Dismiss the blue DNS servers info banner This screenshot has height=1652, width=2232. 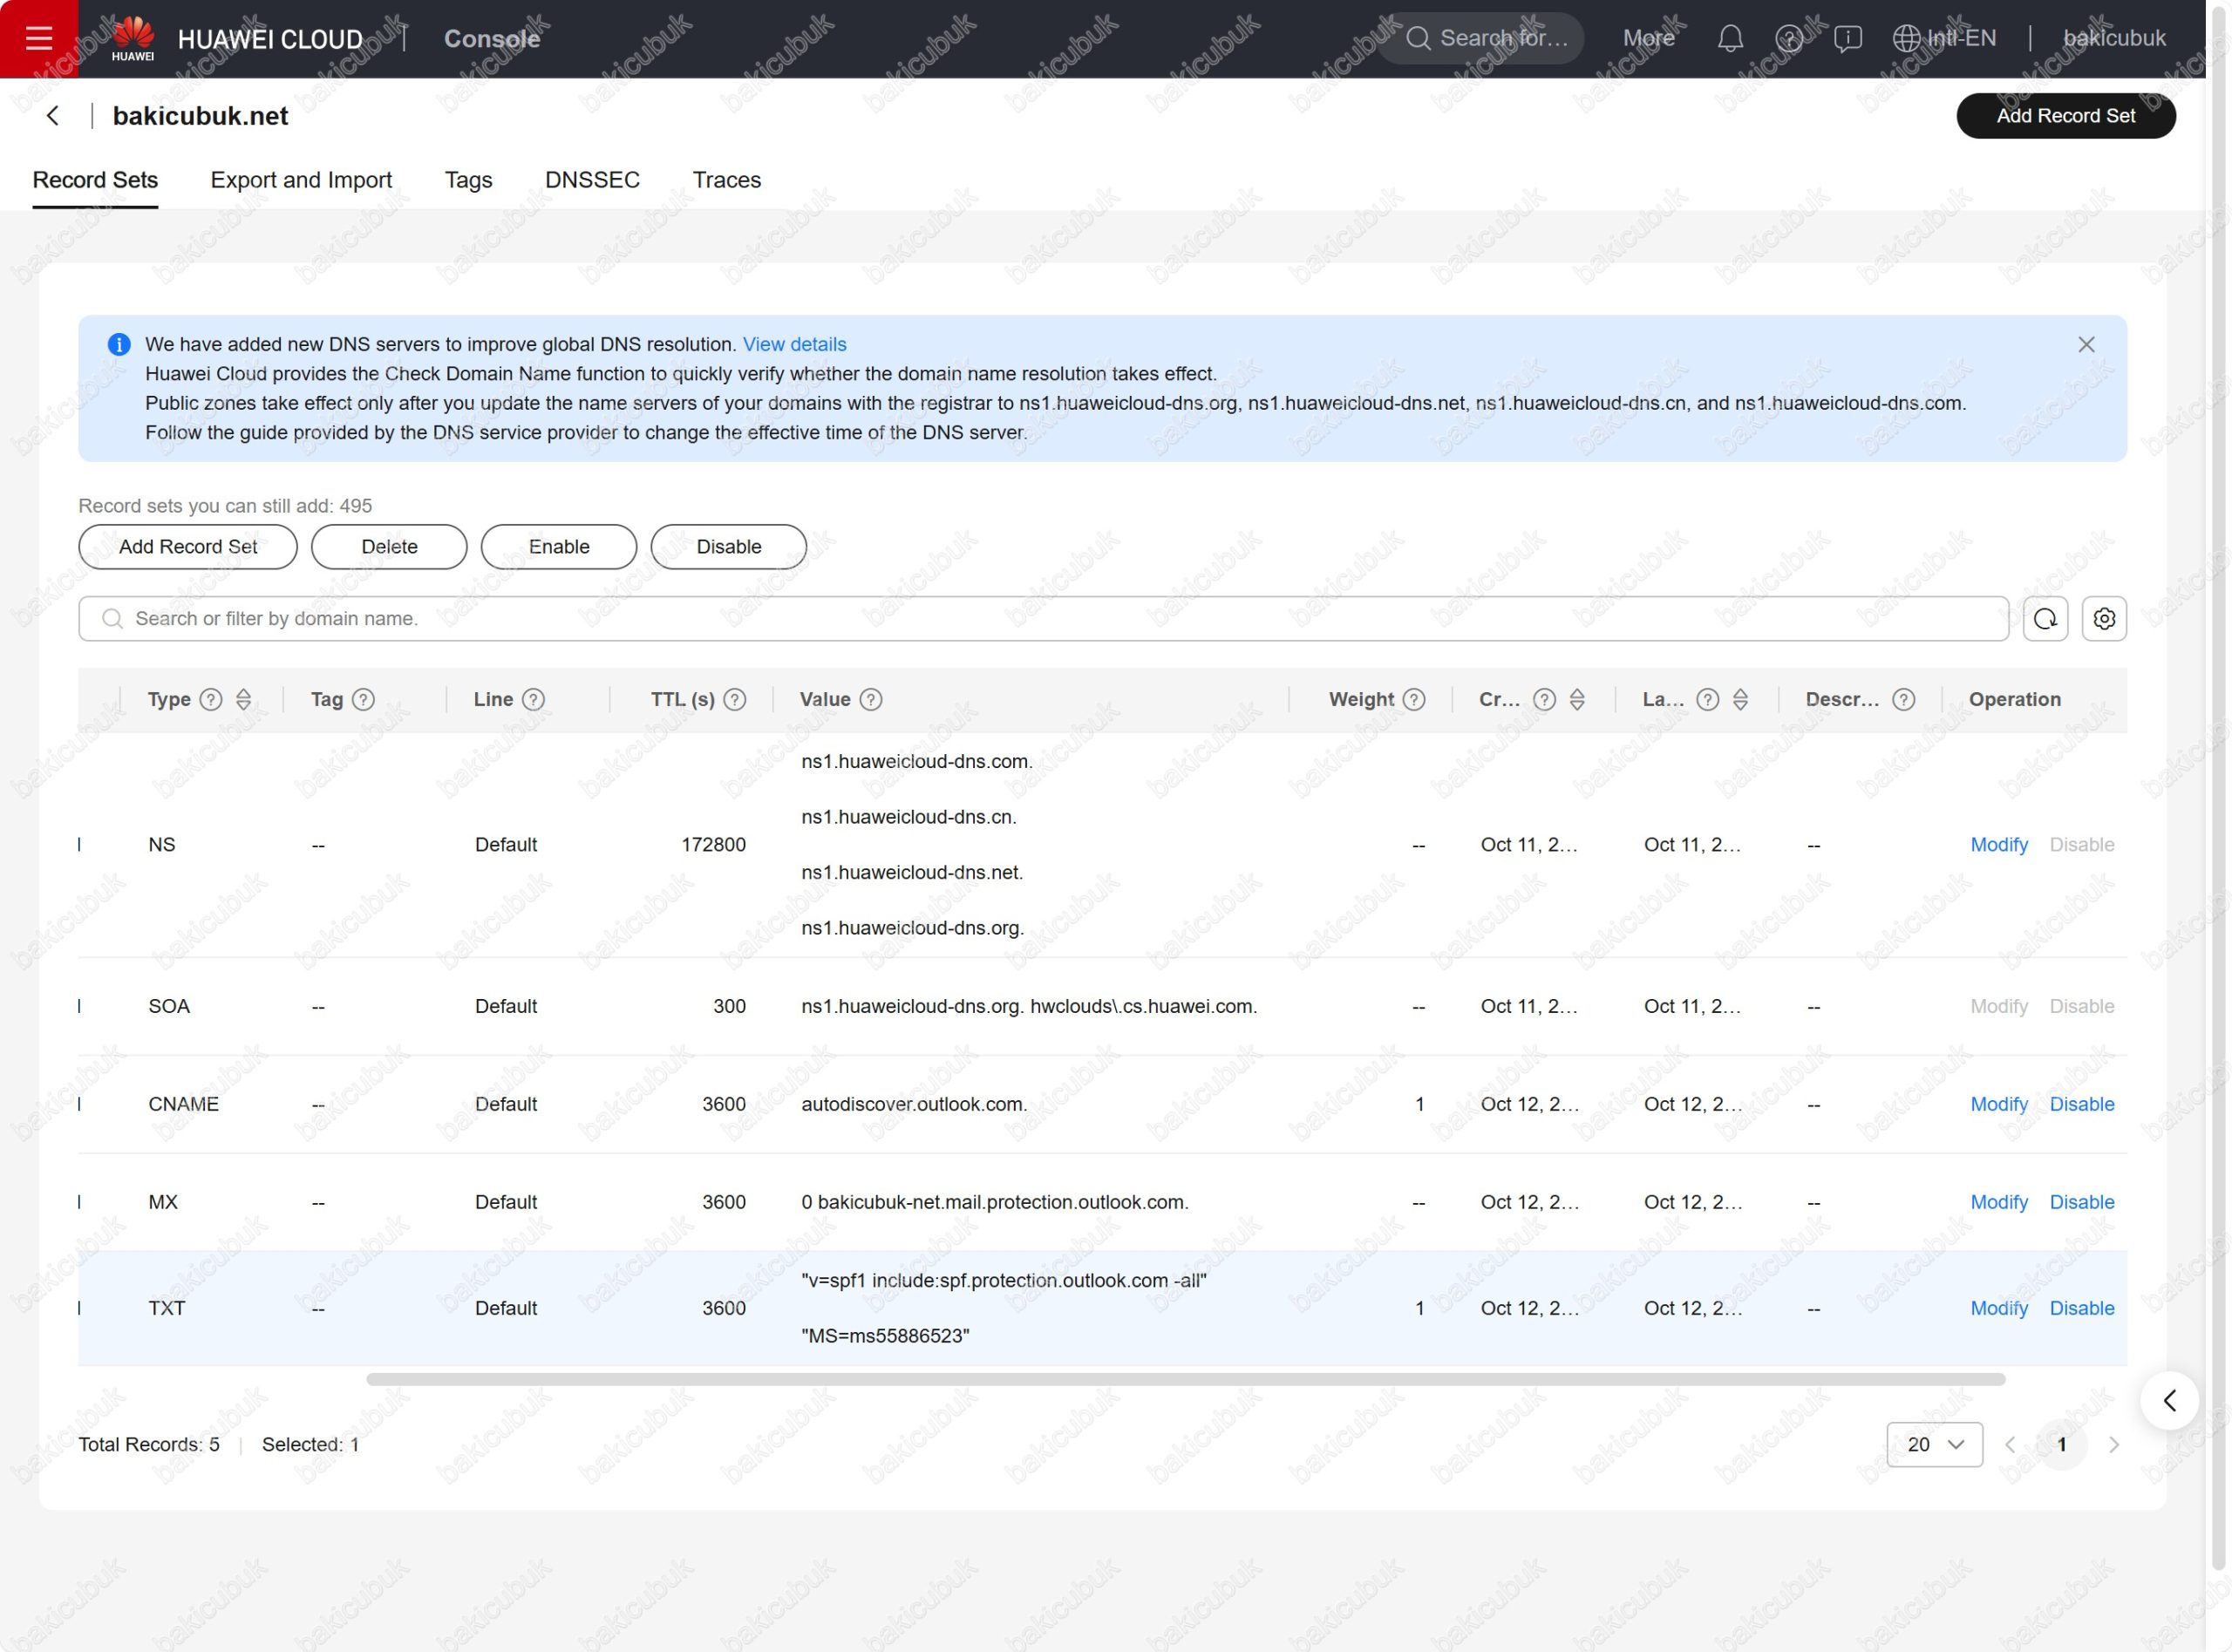(x=2086, y=345)
